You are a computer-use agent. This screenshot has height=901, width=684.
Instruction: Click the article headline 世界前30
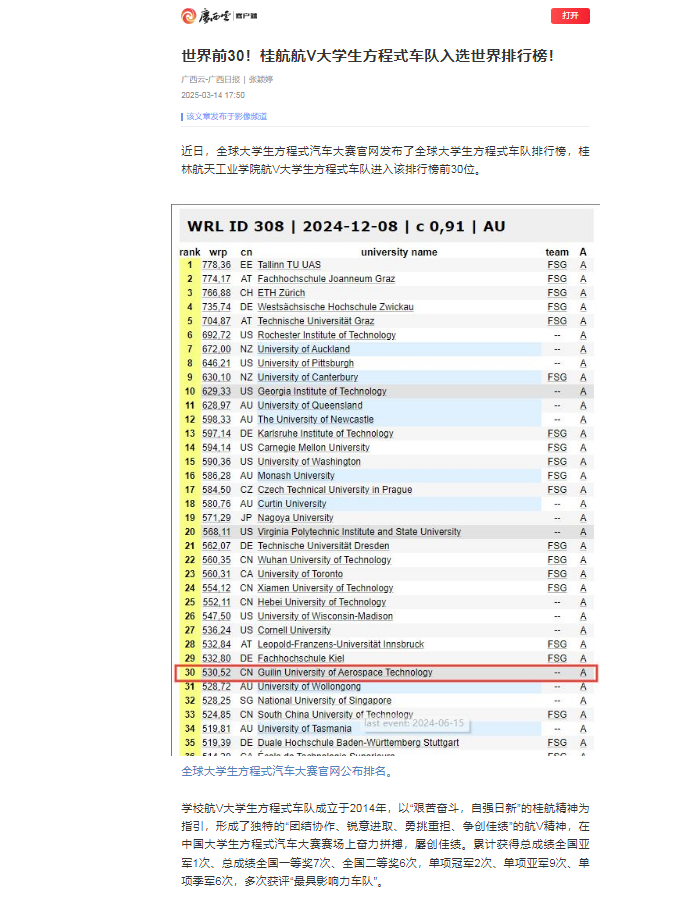(x=367, y=54)
